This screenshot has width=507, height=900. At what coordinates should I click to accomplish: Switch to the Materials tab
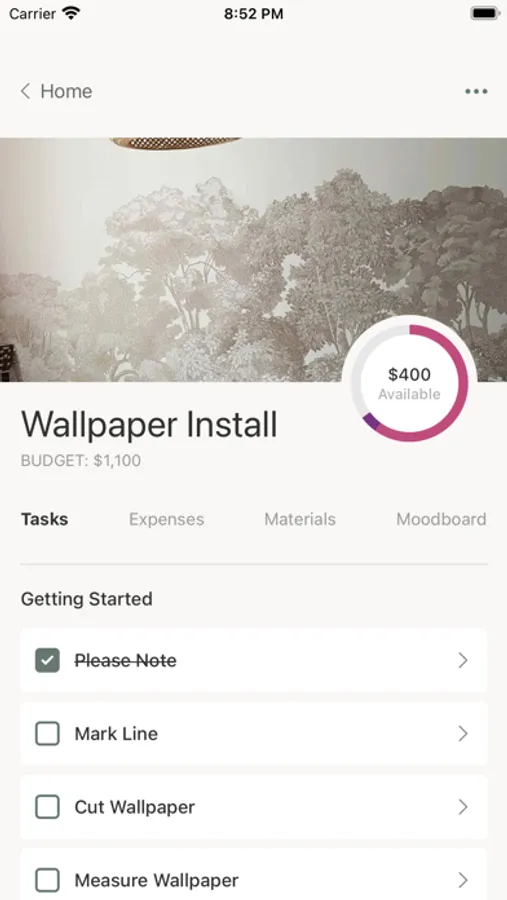point(300,519)
